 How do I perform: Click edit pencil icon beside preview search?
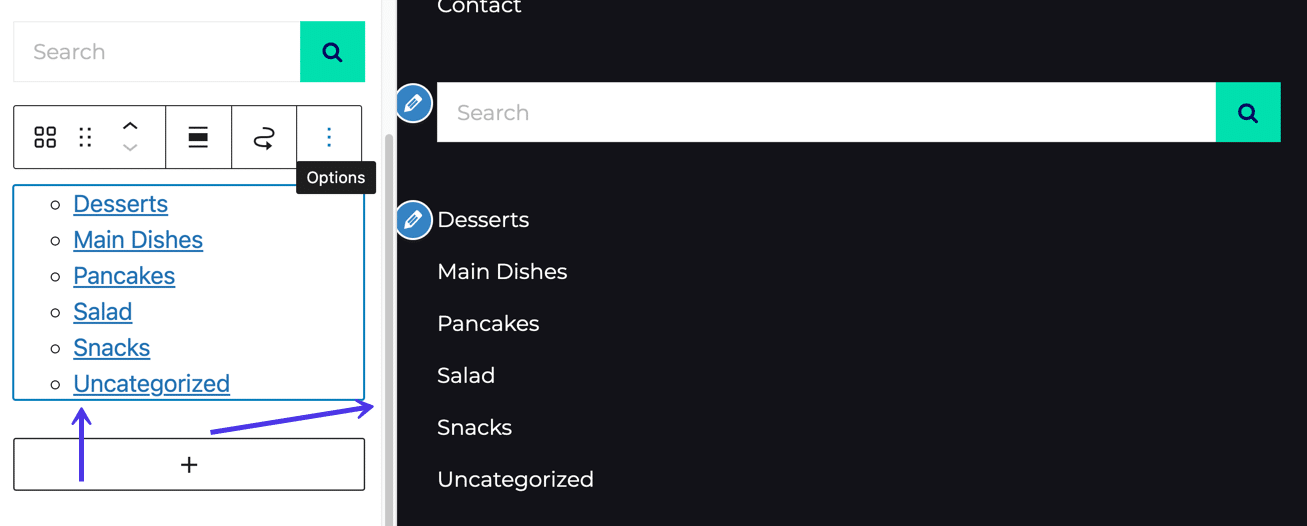(x=414, y=103)
